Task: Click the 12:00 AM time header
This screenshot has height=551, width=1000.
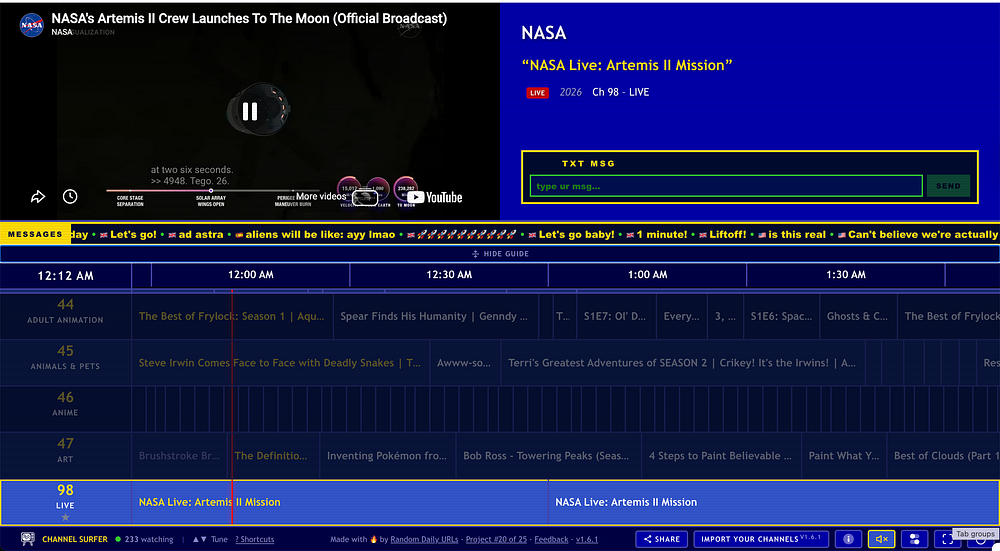Action: (x=251, y=275)
